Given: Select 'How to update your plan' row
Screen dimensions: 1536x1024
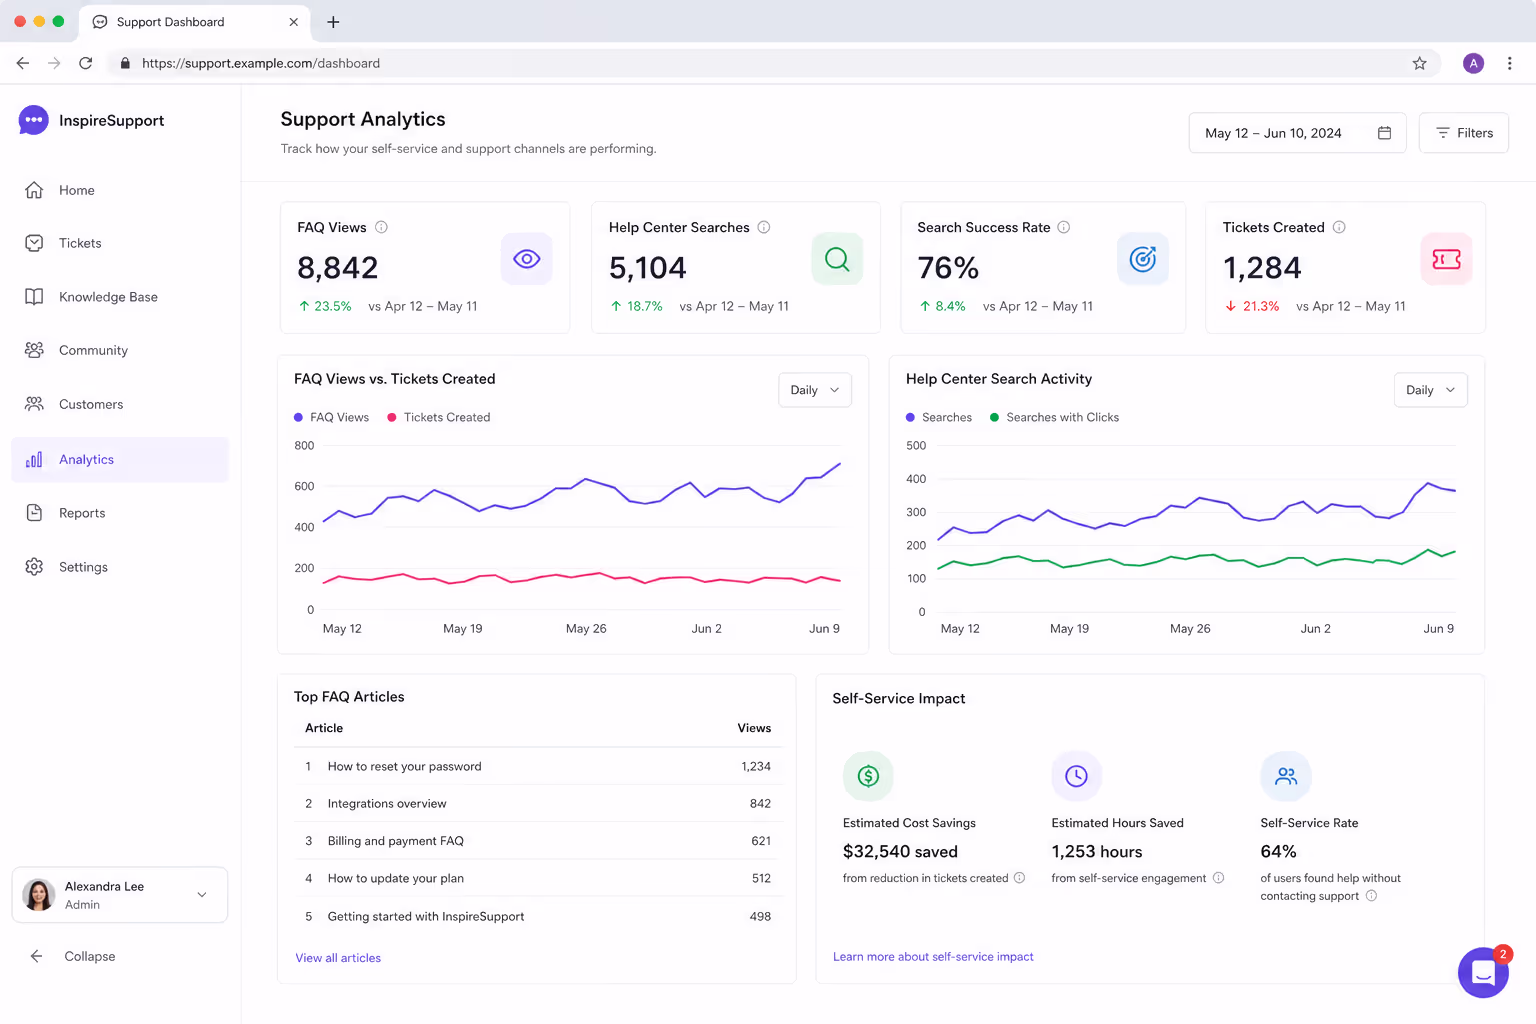Looking at the screenshot, I should 538,878.
